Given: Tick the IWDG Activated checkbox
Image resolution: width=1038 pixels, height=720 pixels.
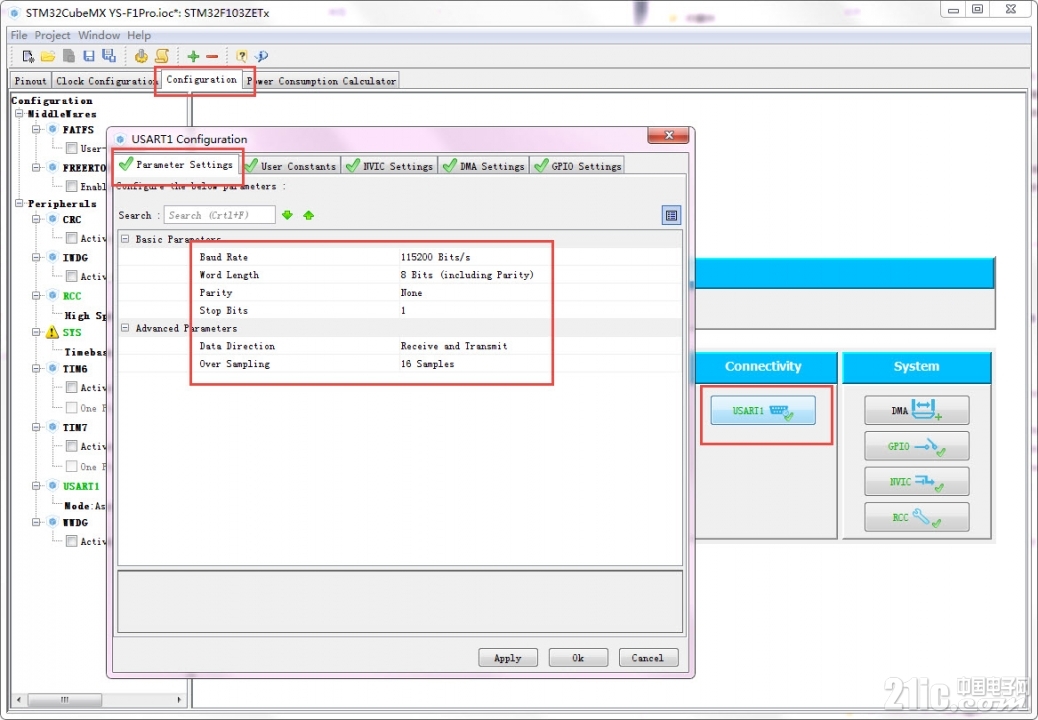Looking at the screenshot, I should tap(71, 276).
